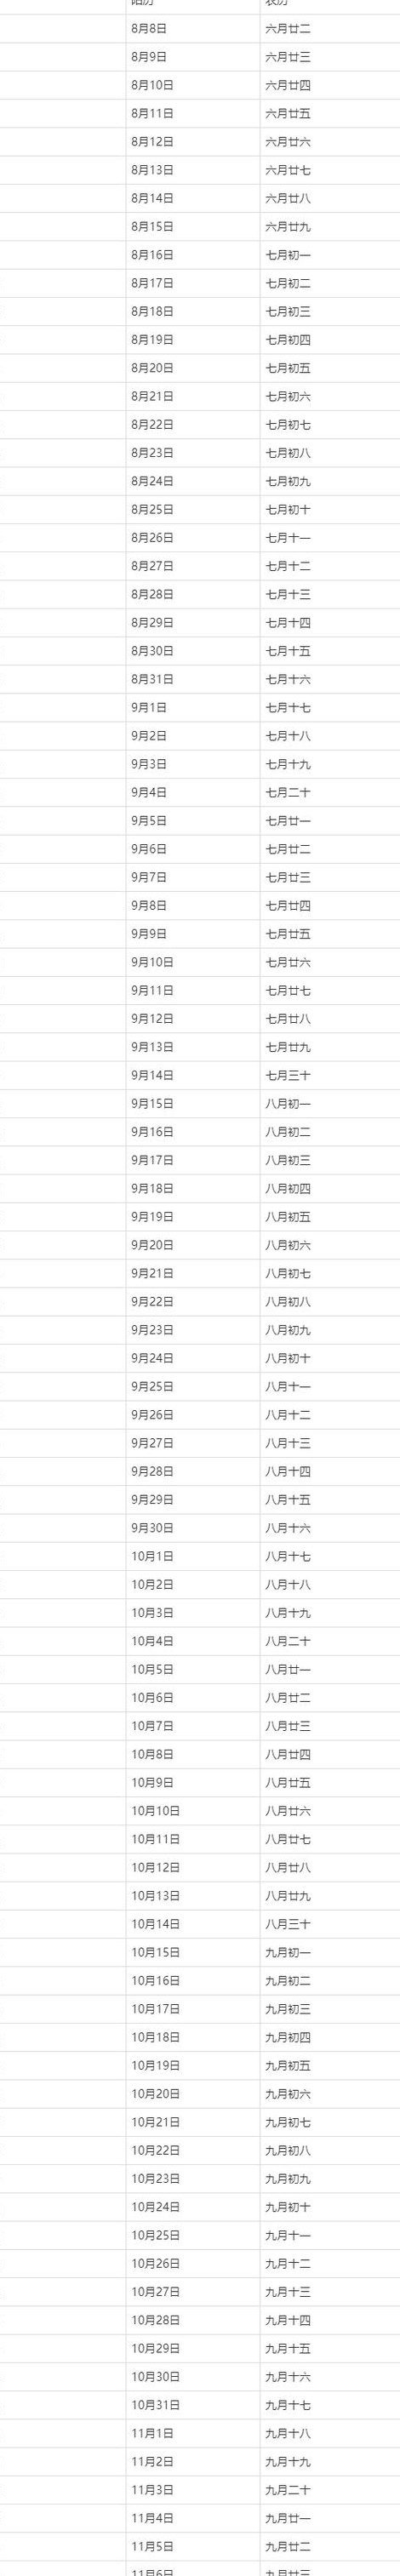Click the 六月廿二 lunar date cell
This screenshot has width=400, height=2576.
tap(330, 28)
